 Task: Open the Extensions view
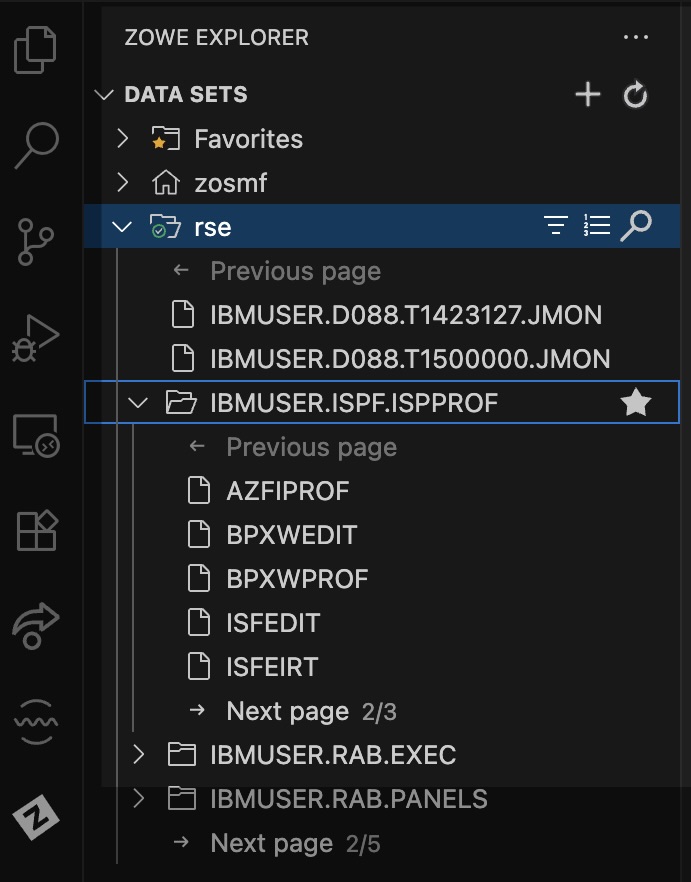click(x=36, y=530)
